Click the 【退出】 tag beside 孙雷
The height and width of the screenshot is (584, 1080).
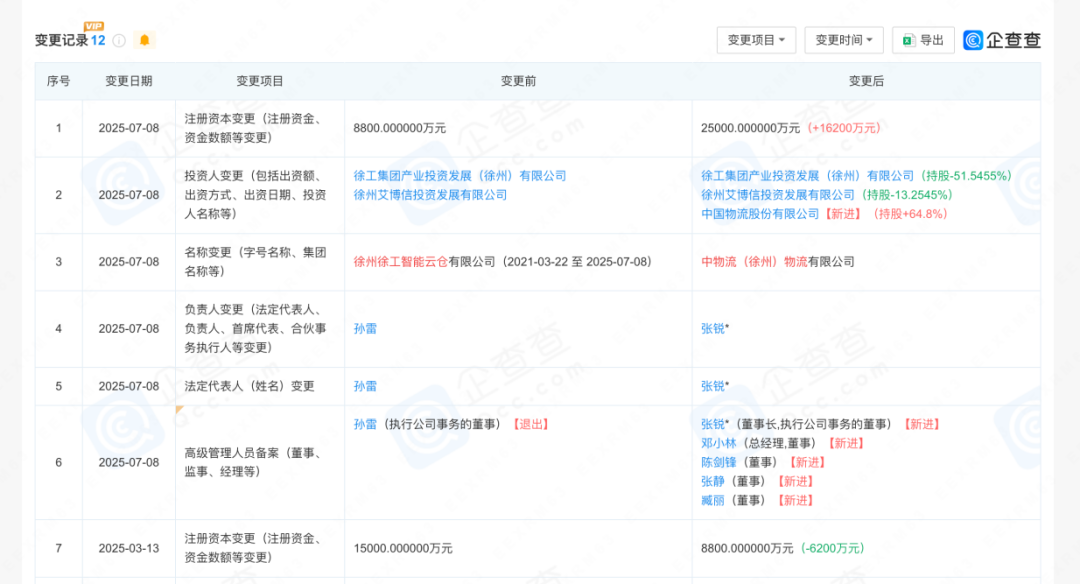pos(530,424)
